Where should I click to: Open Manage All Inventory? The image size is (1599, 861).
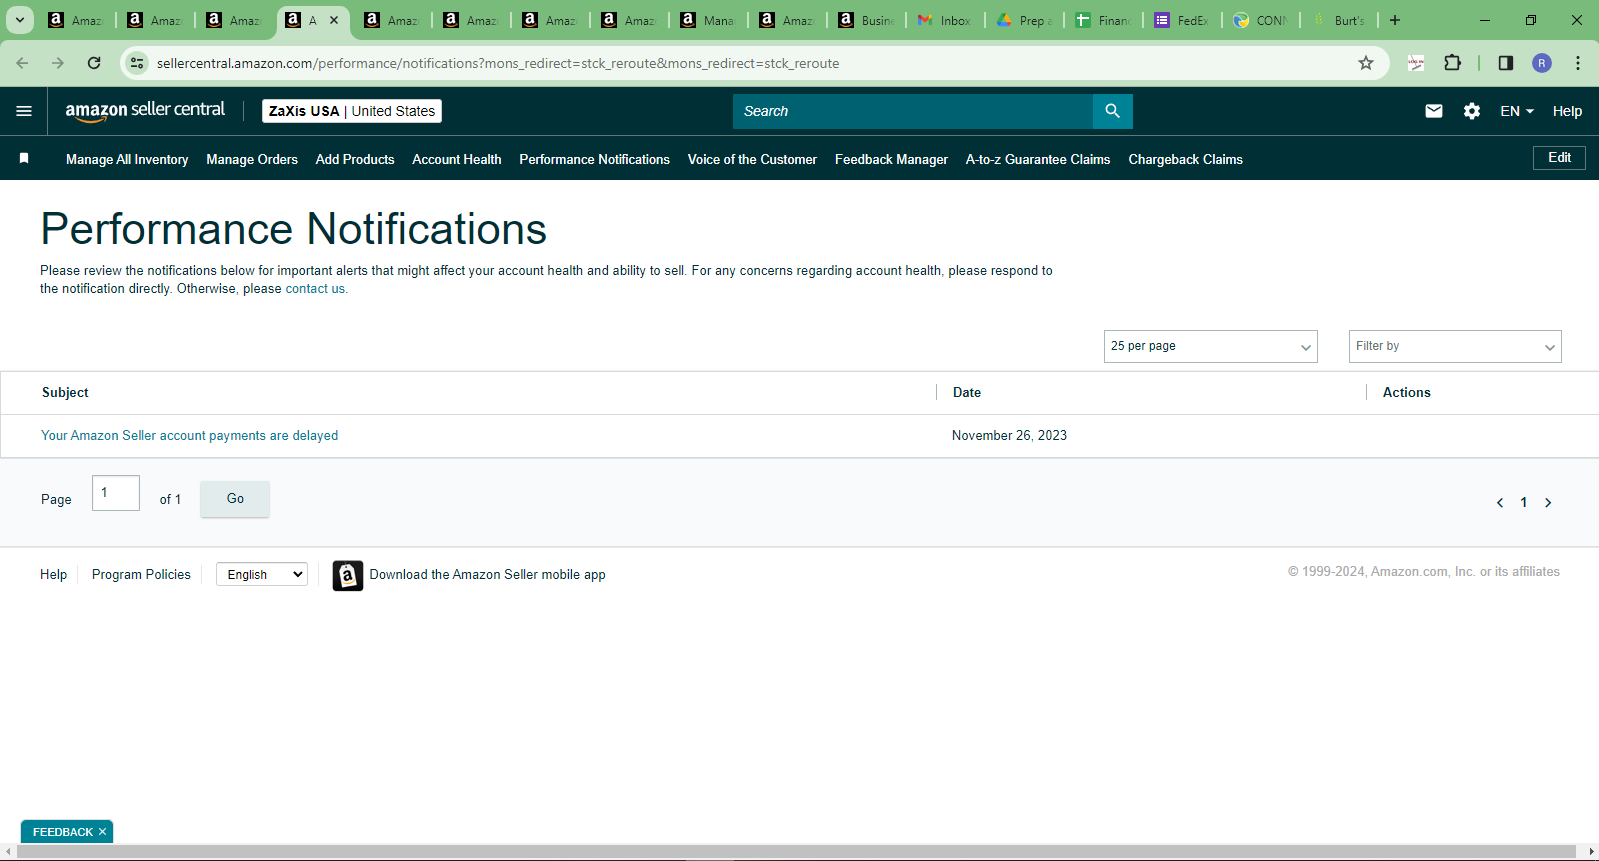point(127,159)
